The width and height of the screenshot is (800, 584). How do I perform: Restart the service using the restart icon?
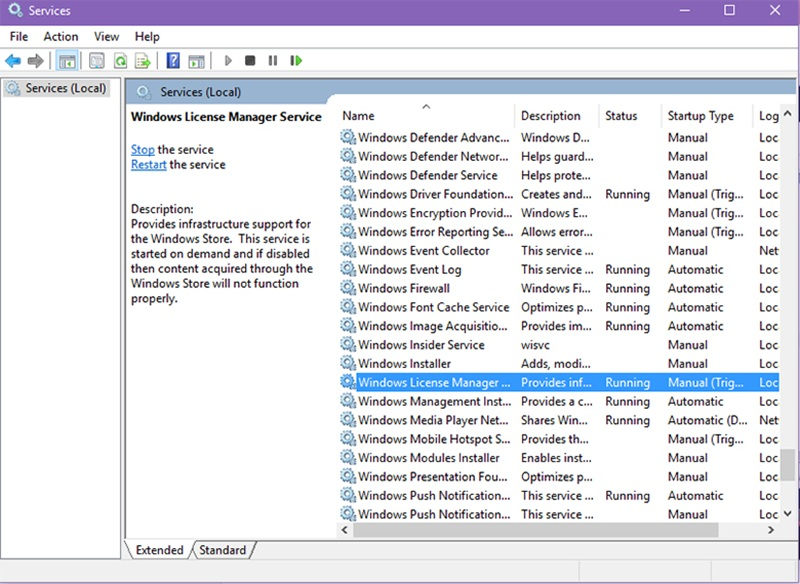coord(295,61)
